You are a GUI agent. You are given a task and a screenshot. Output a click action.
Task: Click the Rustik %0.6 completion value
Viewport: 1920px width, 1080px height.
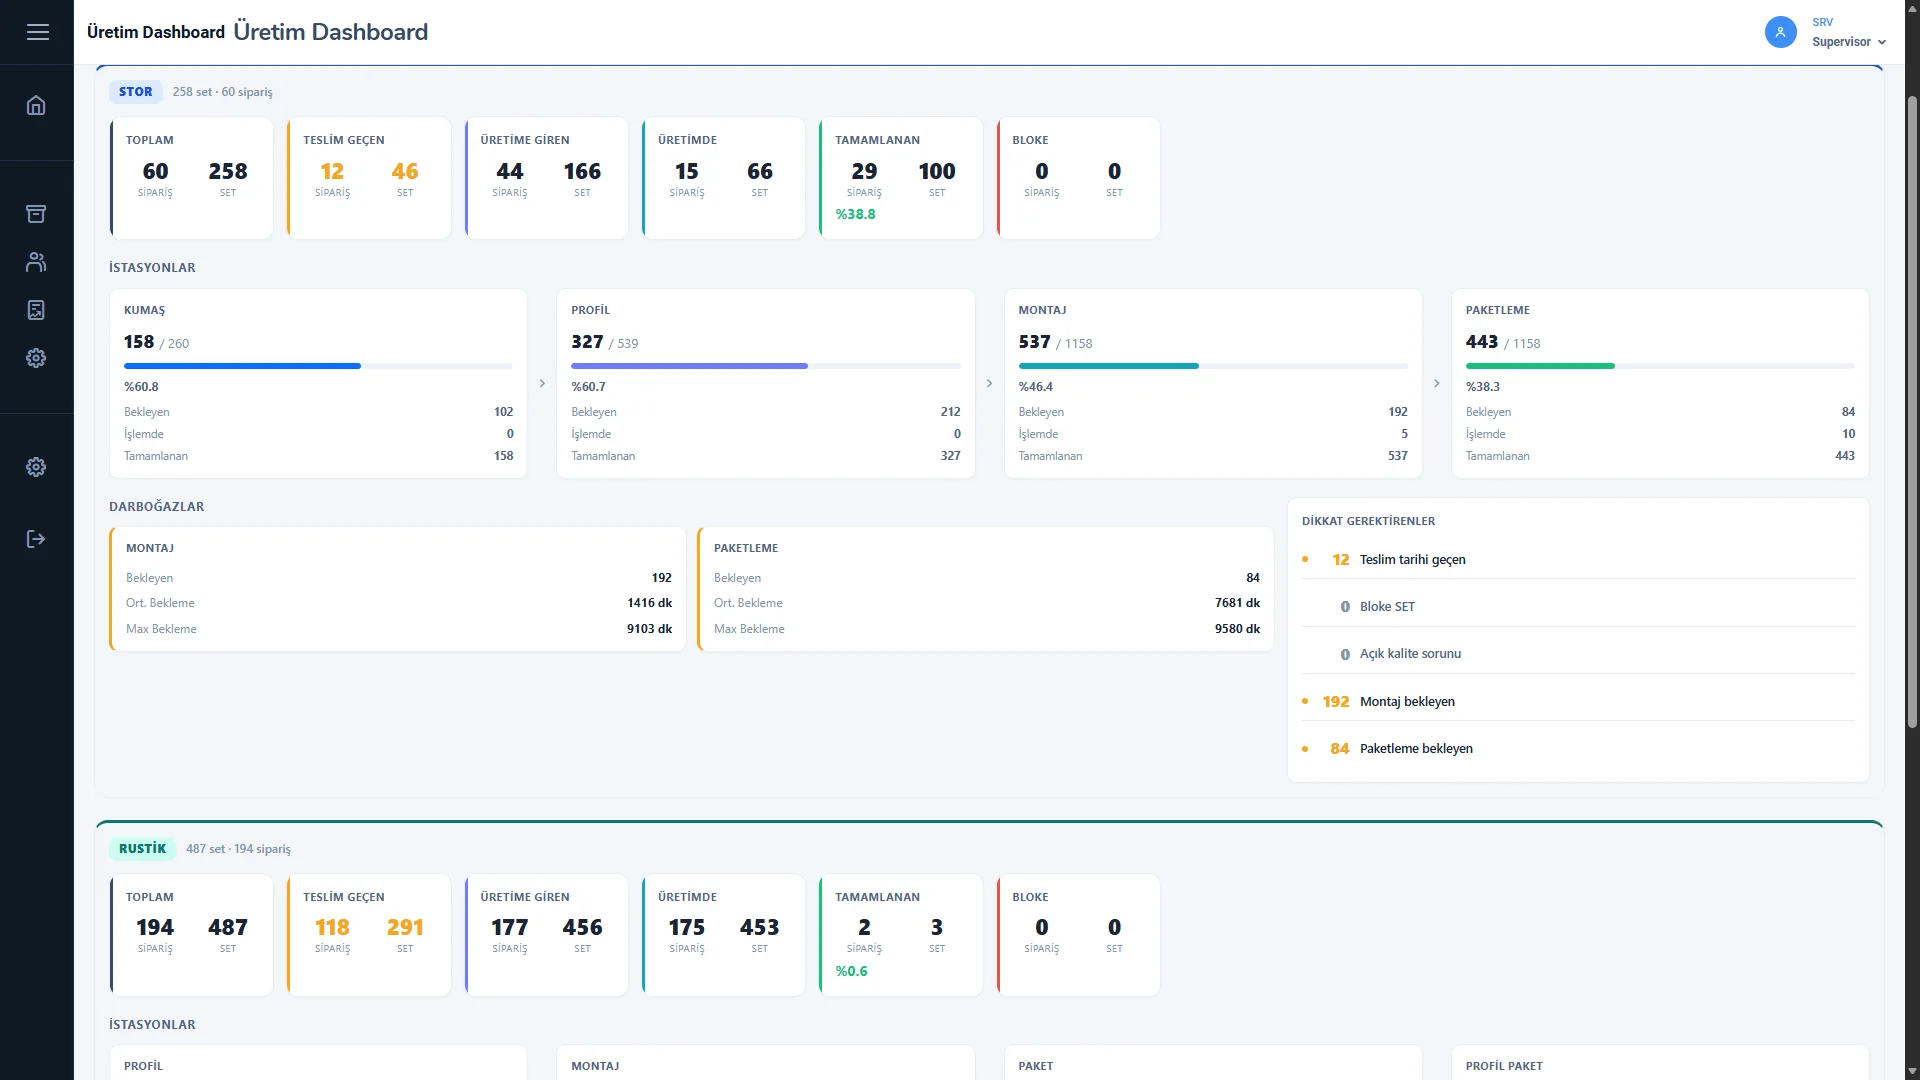click(851, 971)
